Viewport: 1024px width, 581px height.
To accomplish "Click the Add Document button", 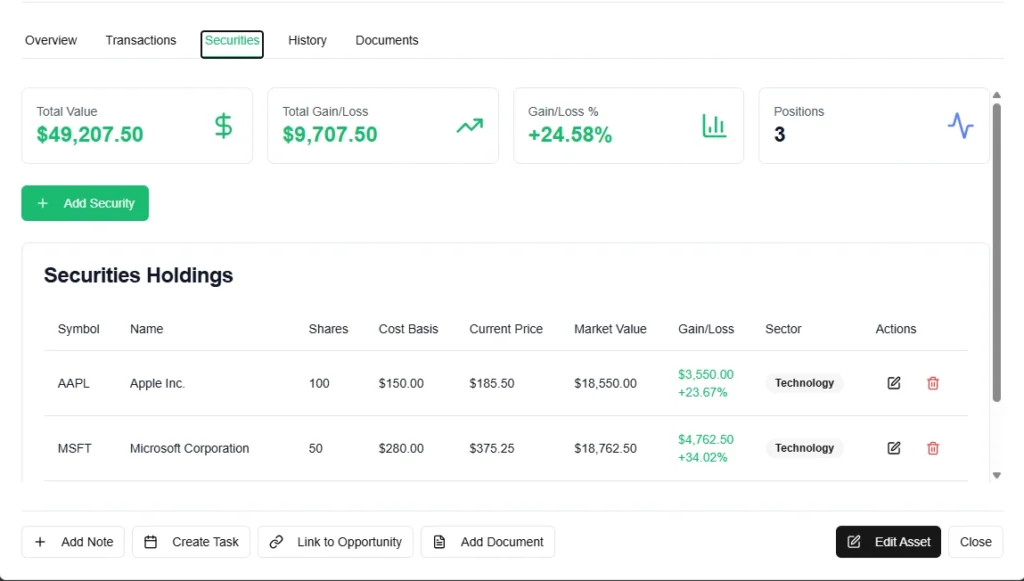I will coord(488,542).
